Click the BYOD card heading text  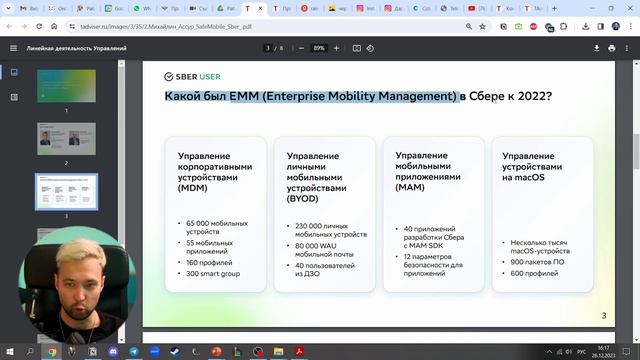316,177
